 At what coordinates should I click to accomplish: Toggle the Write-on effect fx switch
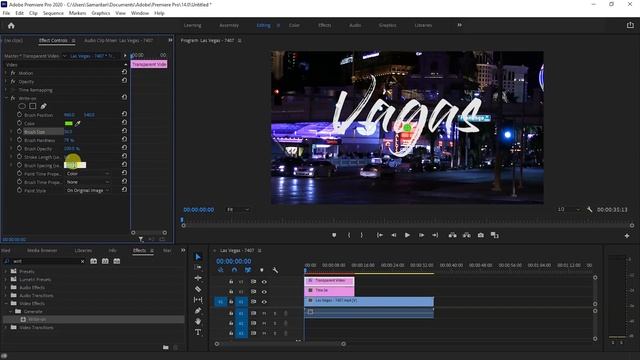pos(13,98)
